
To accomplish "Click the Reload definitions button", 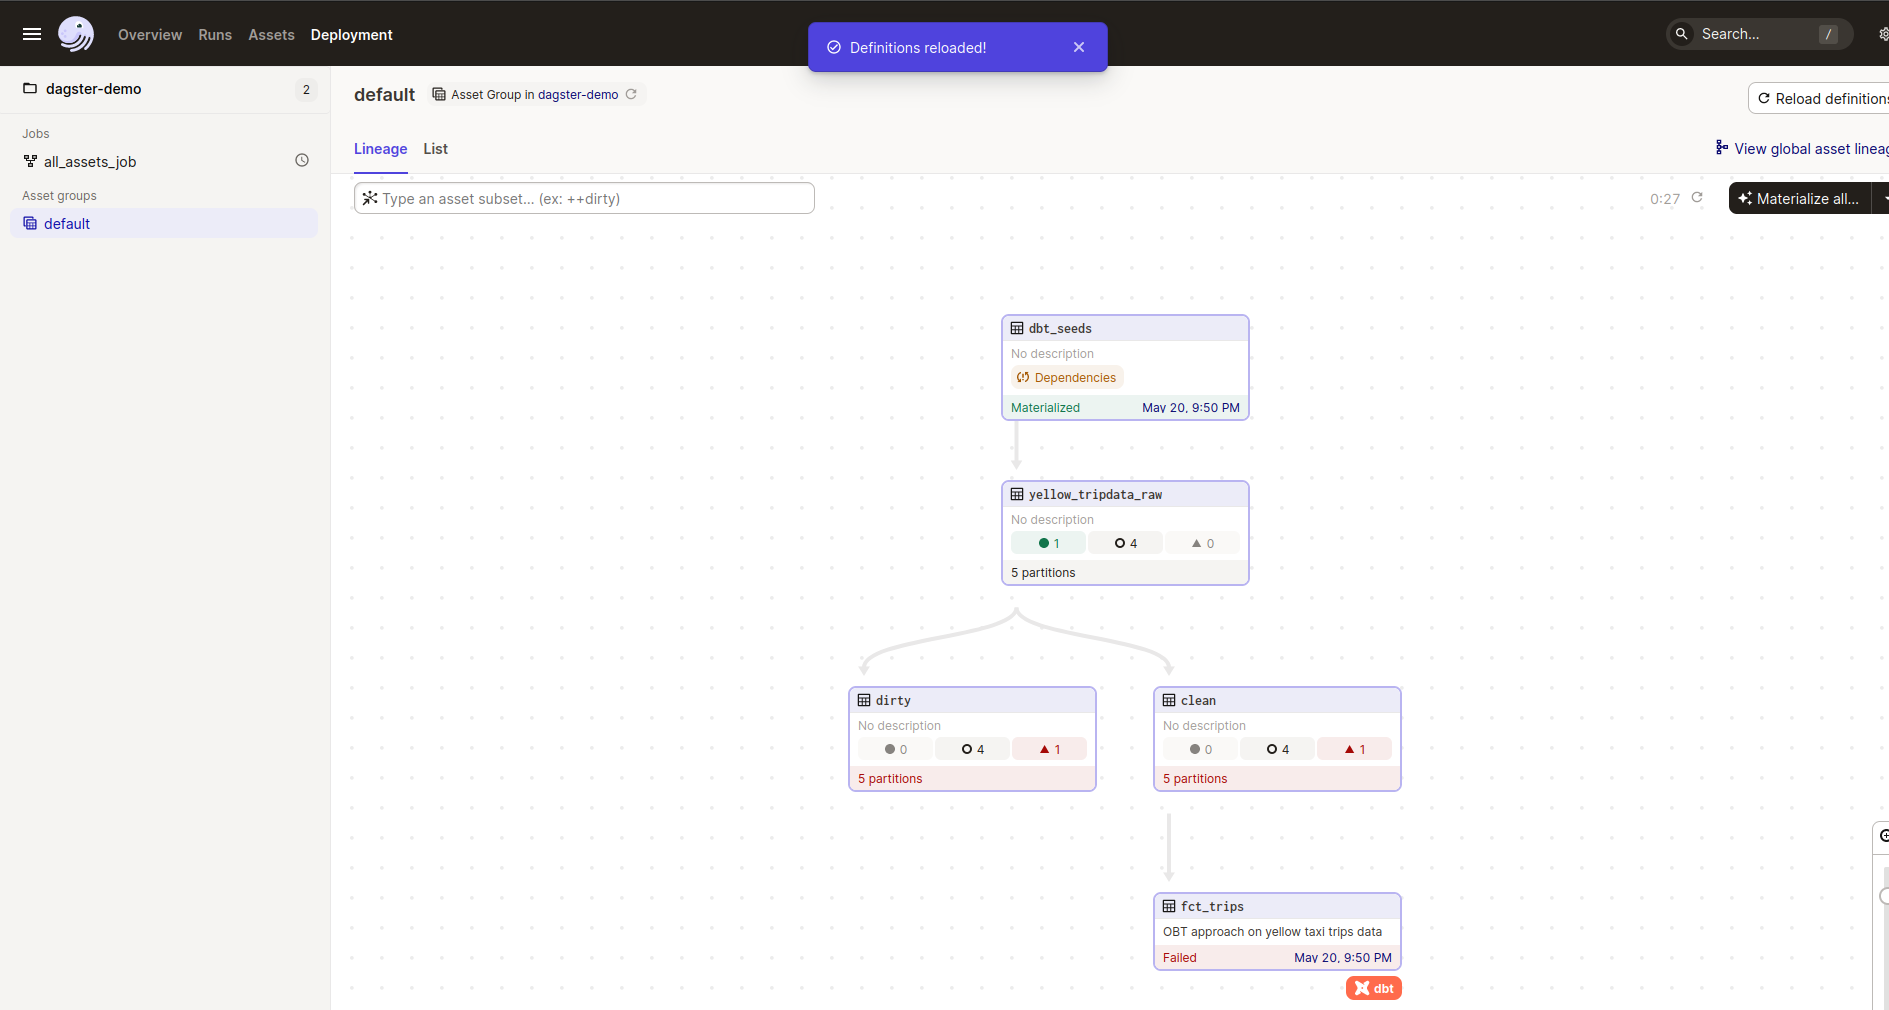I will coord(1820,99).
